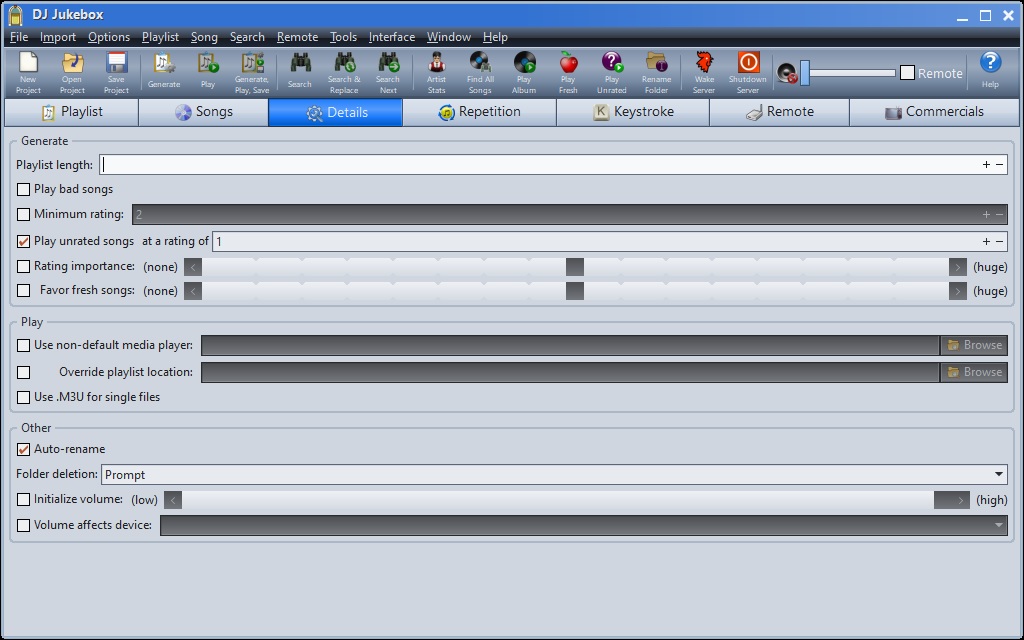Click Browse for non-default media player
The image size is (1024, 640).
tap(974, 345)
